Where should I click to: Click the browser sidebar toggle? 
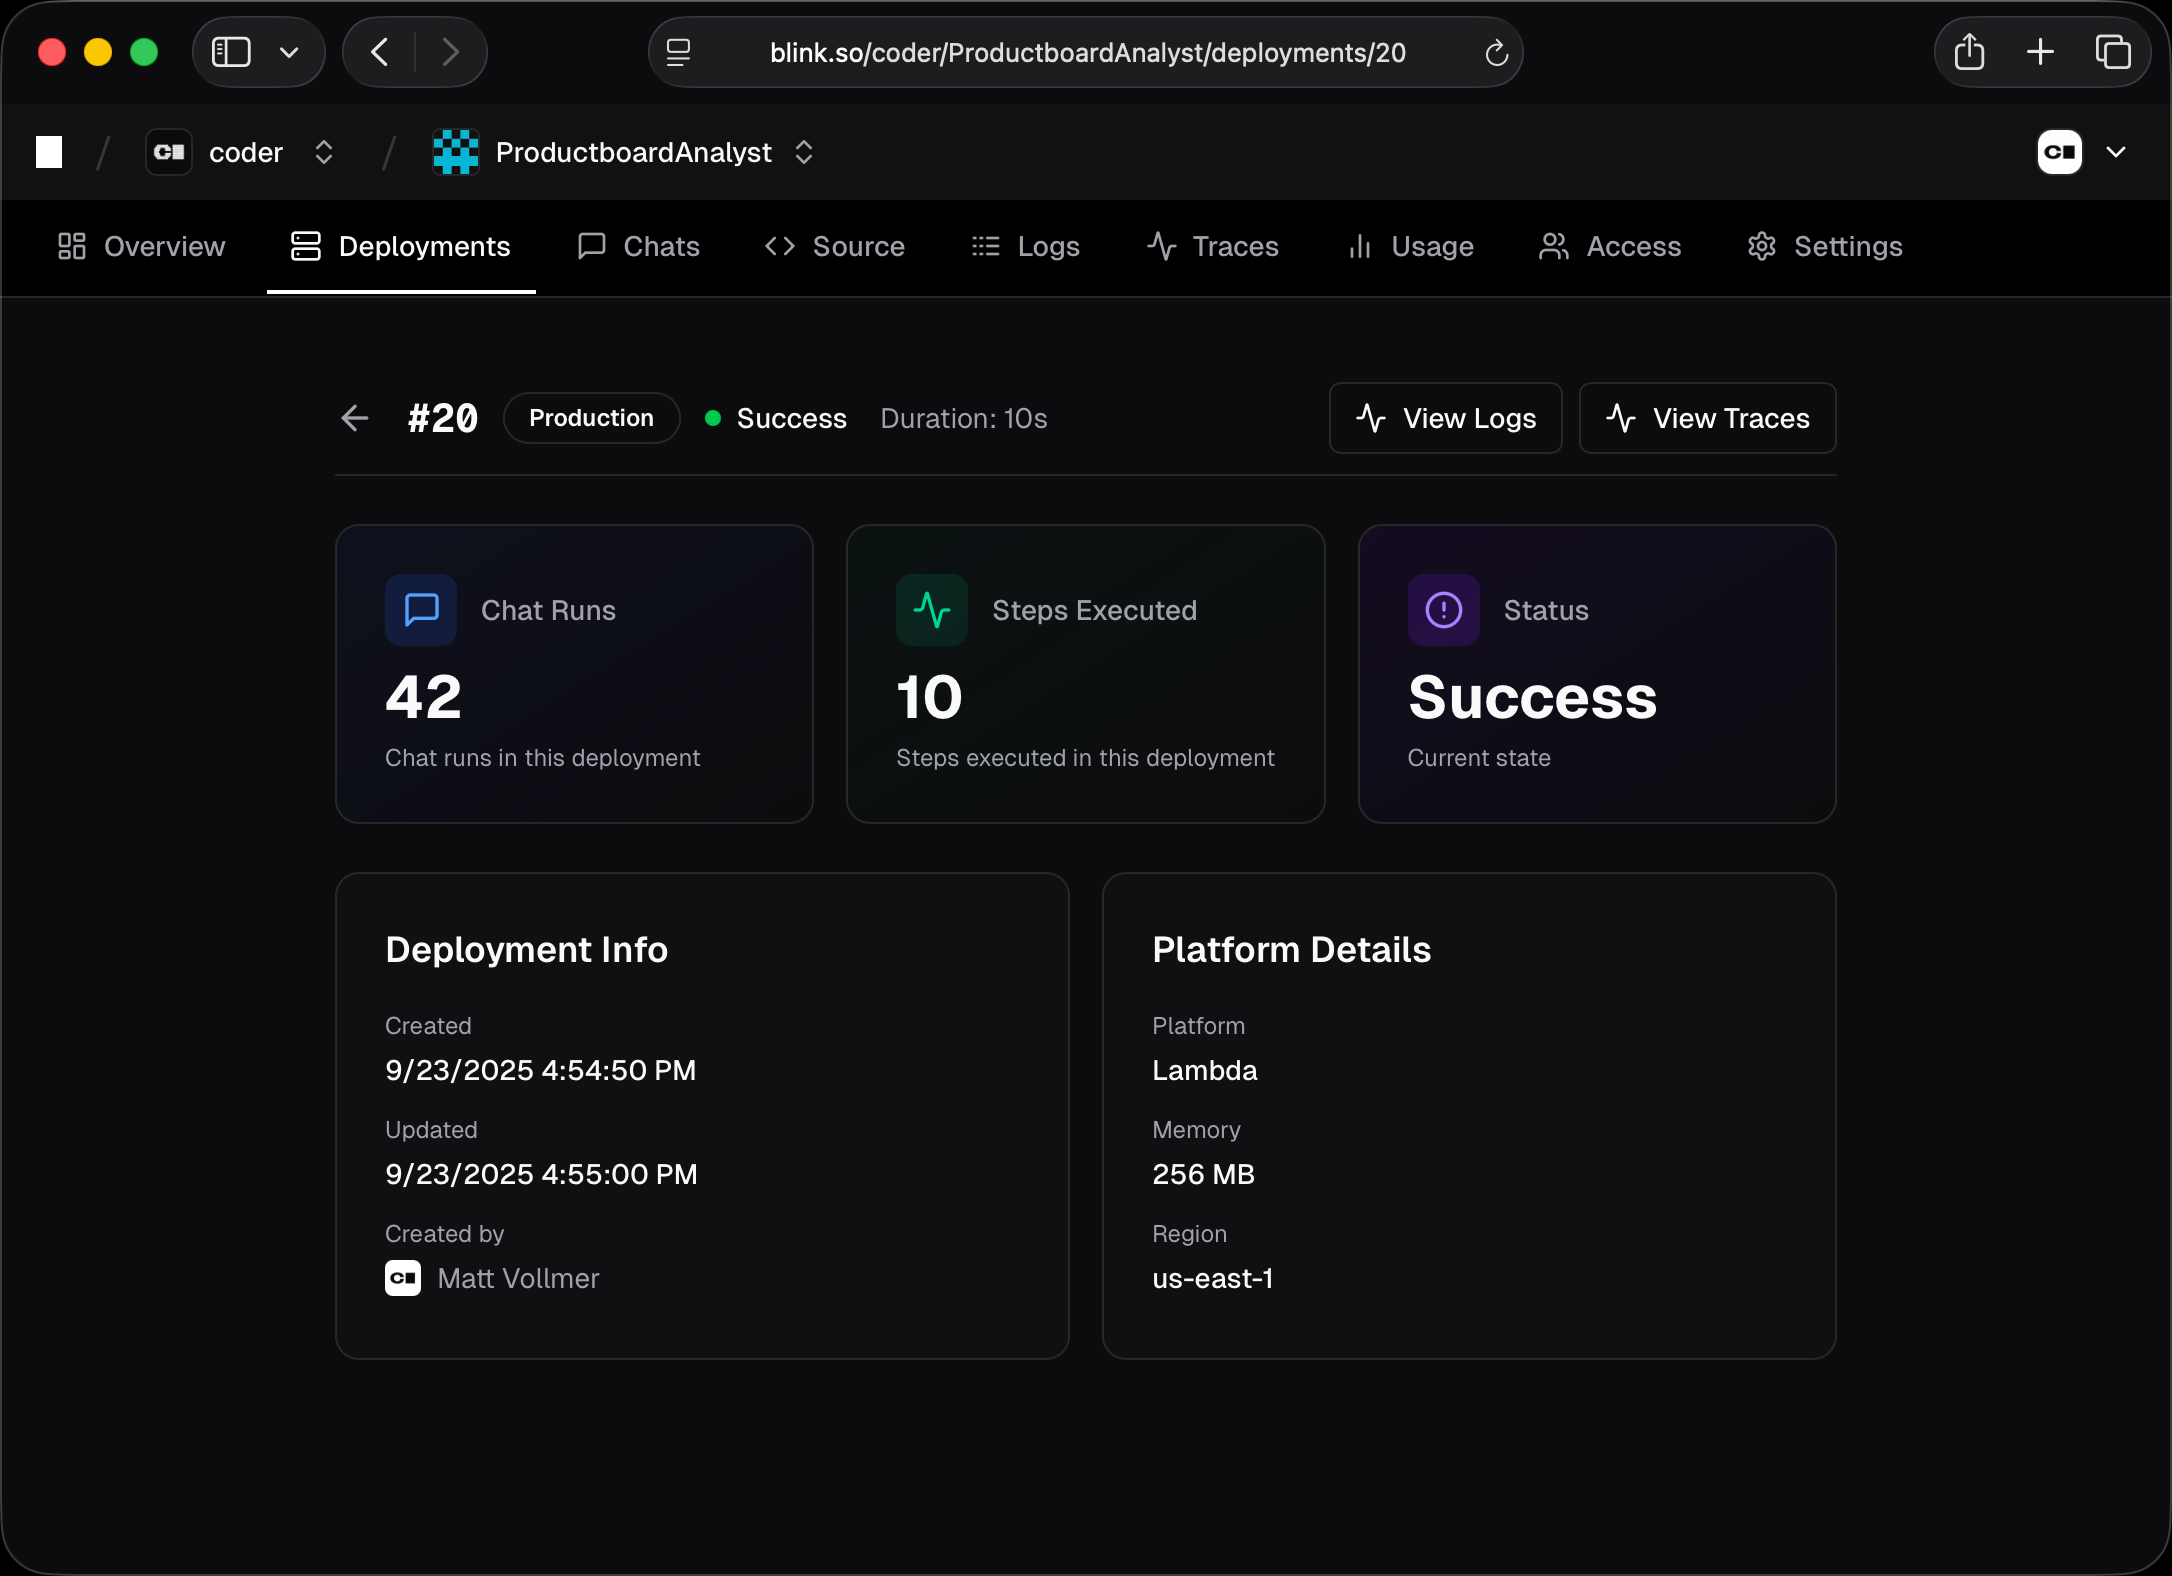coord(231,51)
